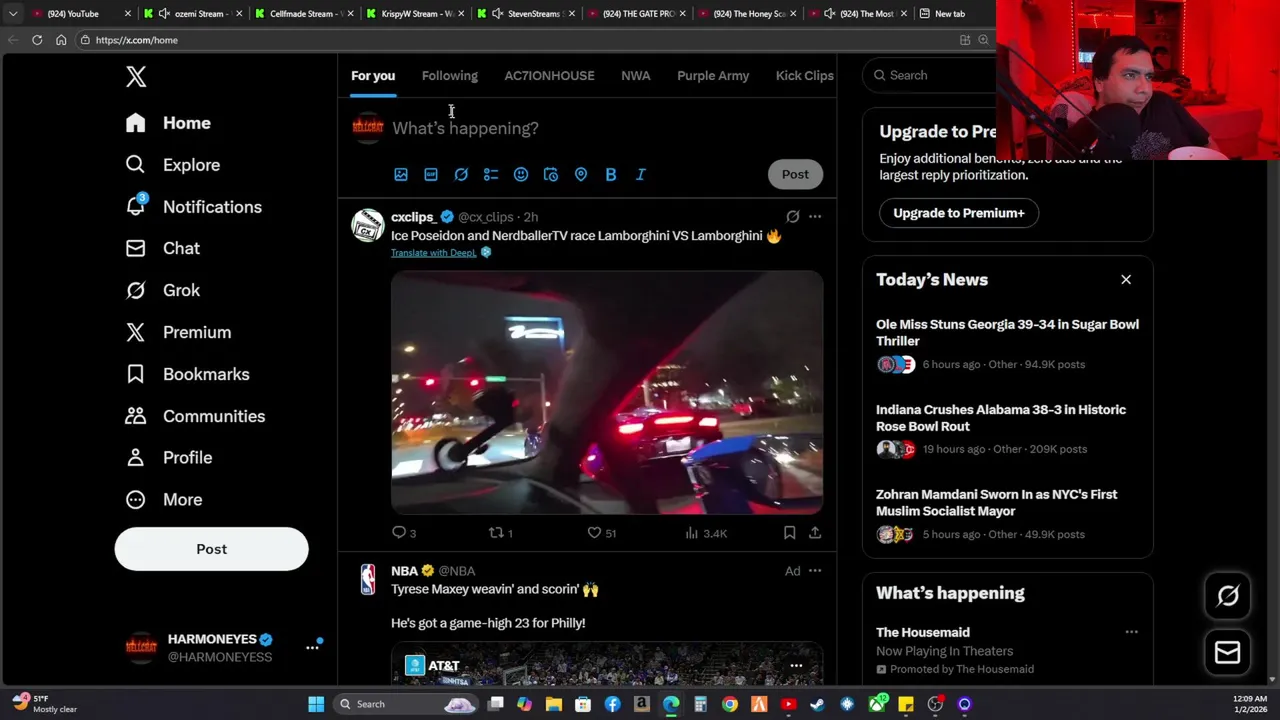Click the composer Post button
Screen dimensions: 1280x720
click(795, 174)
